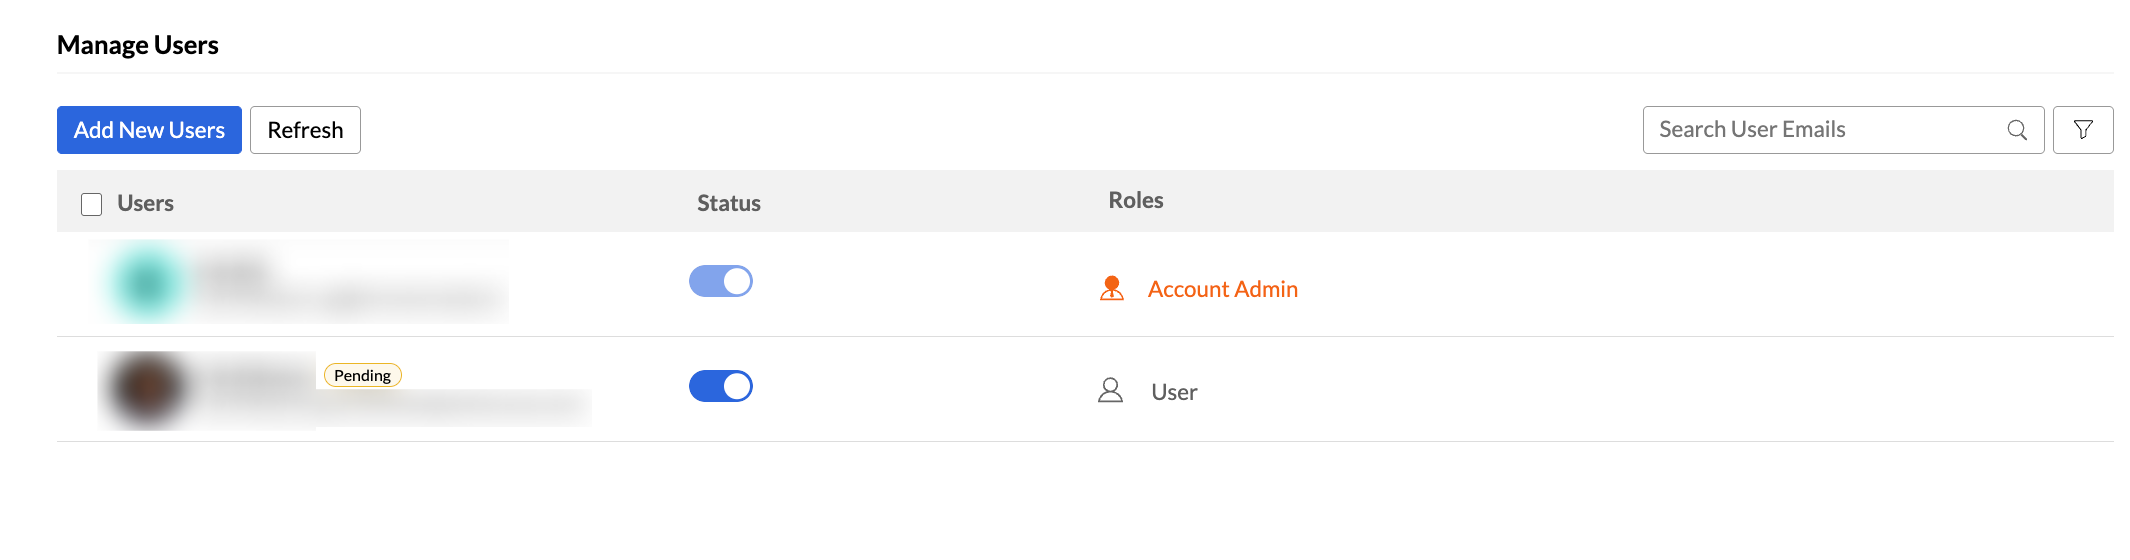2130x560 pixels.
Task: Disable the status switch for the pending user
Action: [x=720, y=386]
